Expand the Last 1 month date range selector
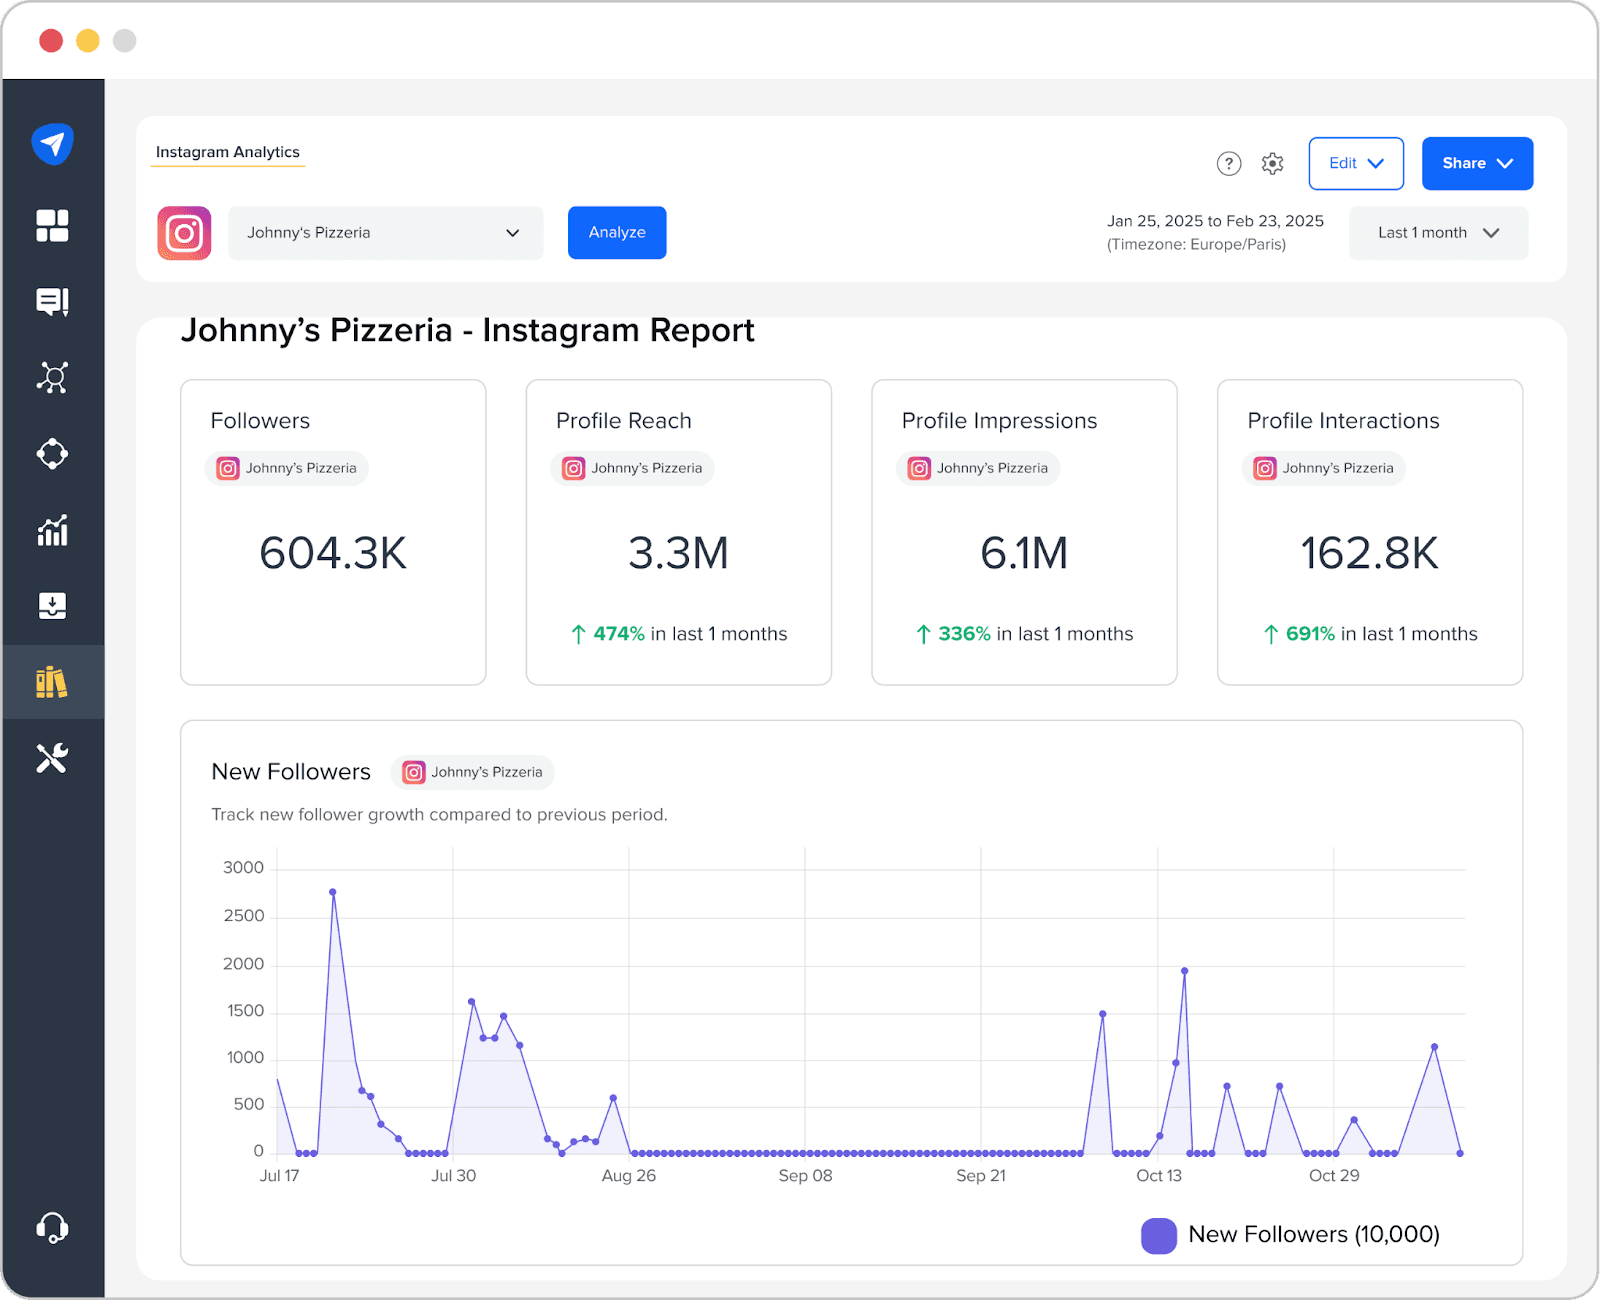The image size is (1600, 1300). pyautogui.click(x=1437, y=232)
